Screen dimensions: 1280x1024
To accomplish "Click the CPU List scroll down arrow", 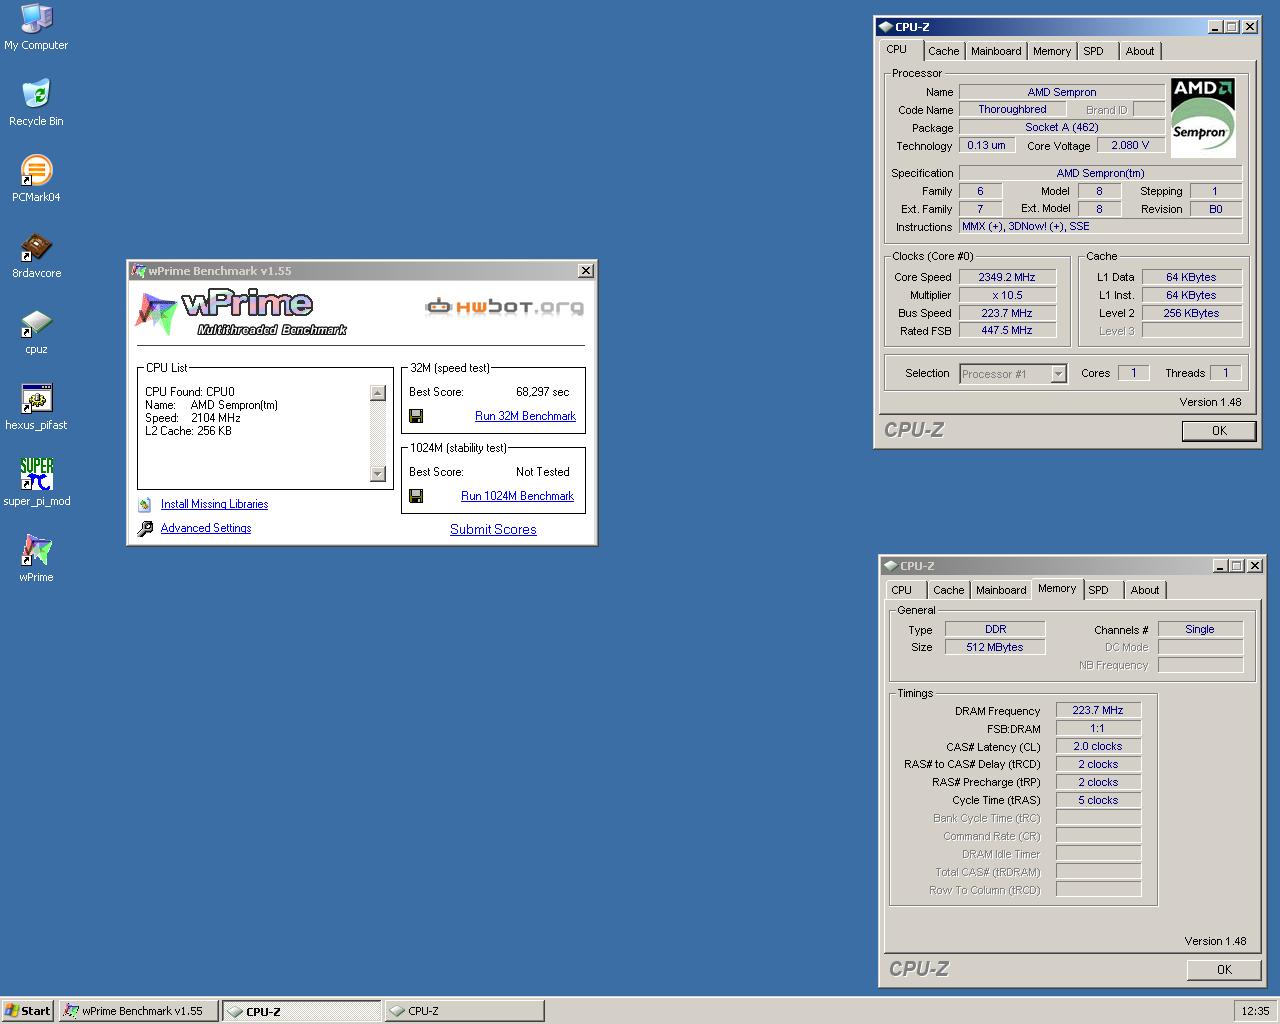I will click(378, 474).
